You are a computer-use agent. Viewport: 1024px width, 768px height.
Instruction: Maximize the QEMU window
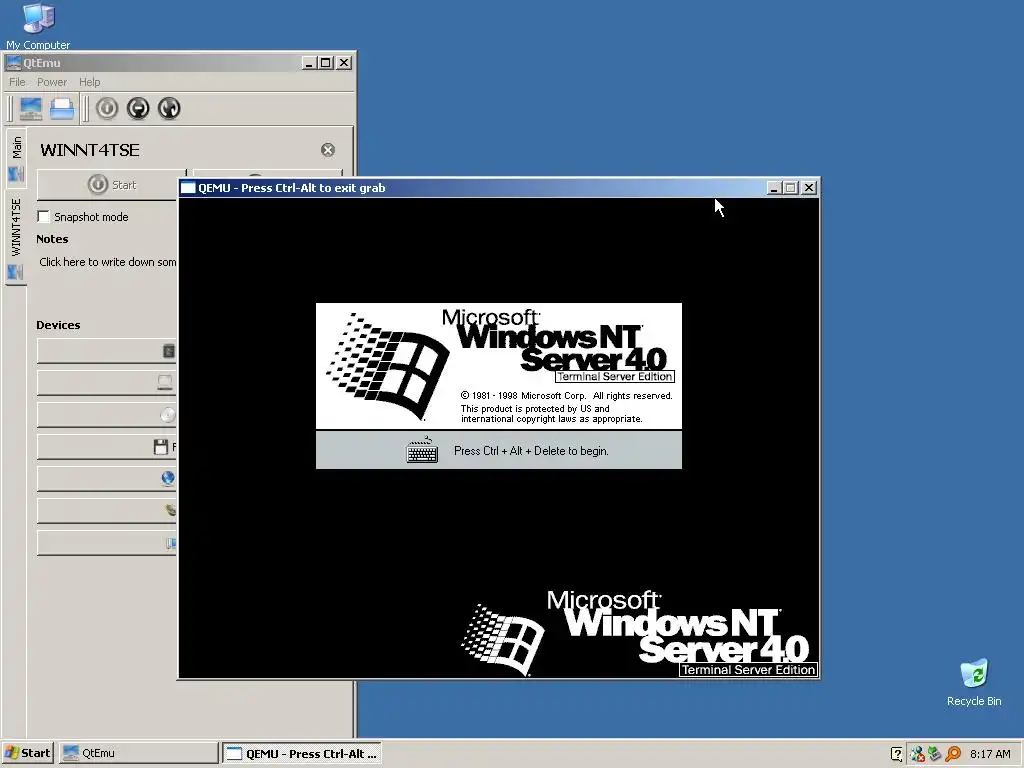tap(790, 188)
